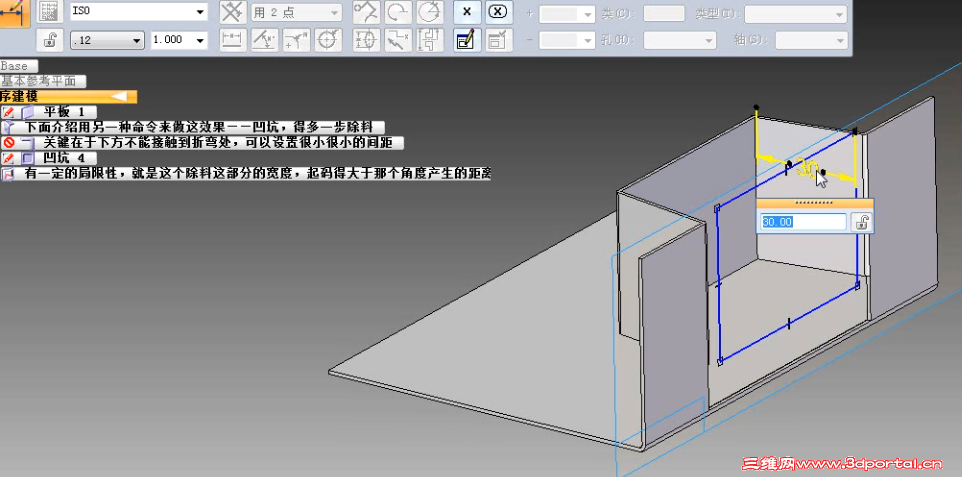
Task: Toggle the lock icon beside the .12 dropdown
Action: pyautogui.click(x=50, y=40)
